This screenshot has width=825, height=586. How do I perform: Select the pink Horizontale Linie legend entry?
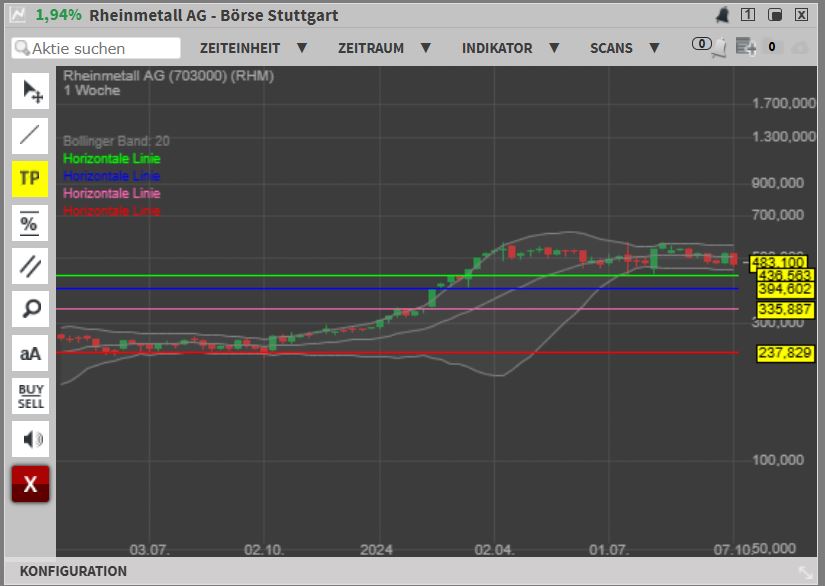tap(112, 193)
